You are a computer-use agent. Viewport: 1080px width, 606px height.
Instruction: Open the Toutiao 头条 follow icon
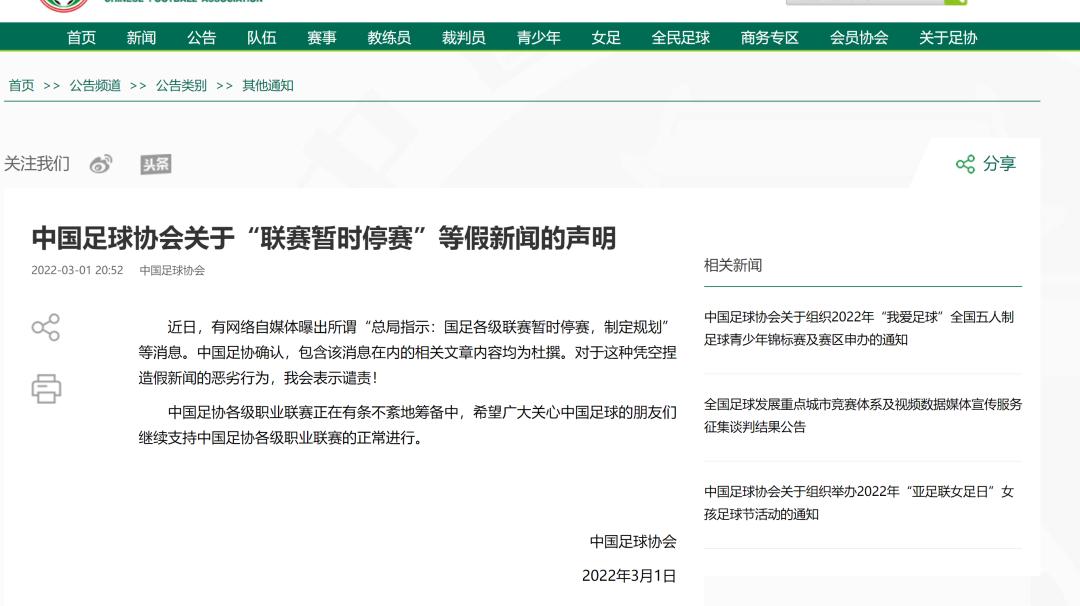[156, 164]
